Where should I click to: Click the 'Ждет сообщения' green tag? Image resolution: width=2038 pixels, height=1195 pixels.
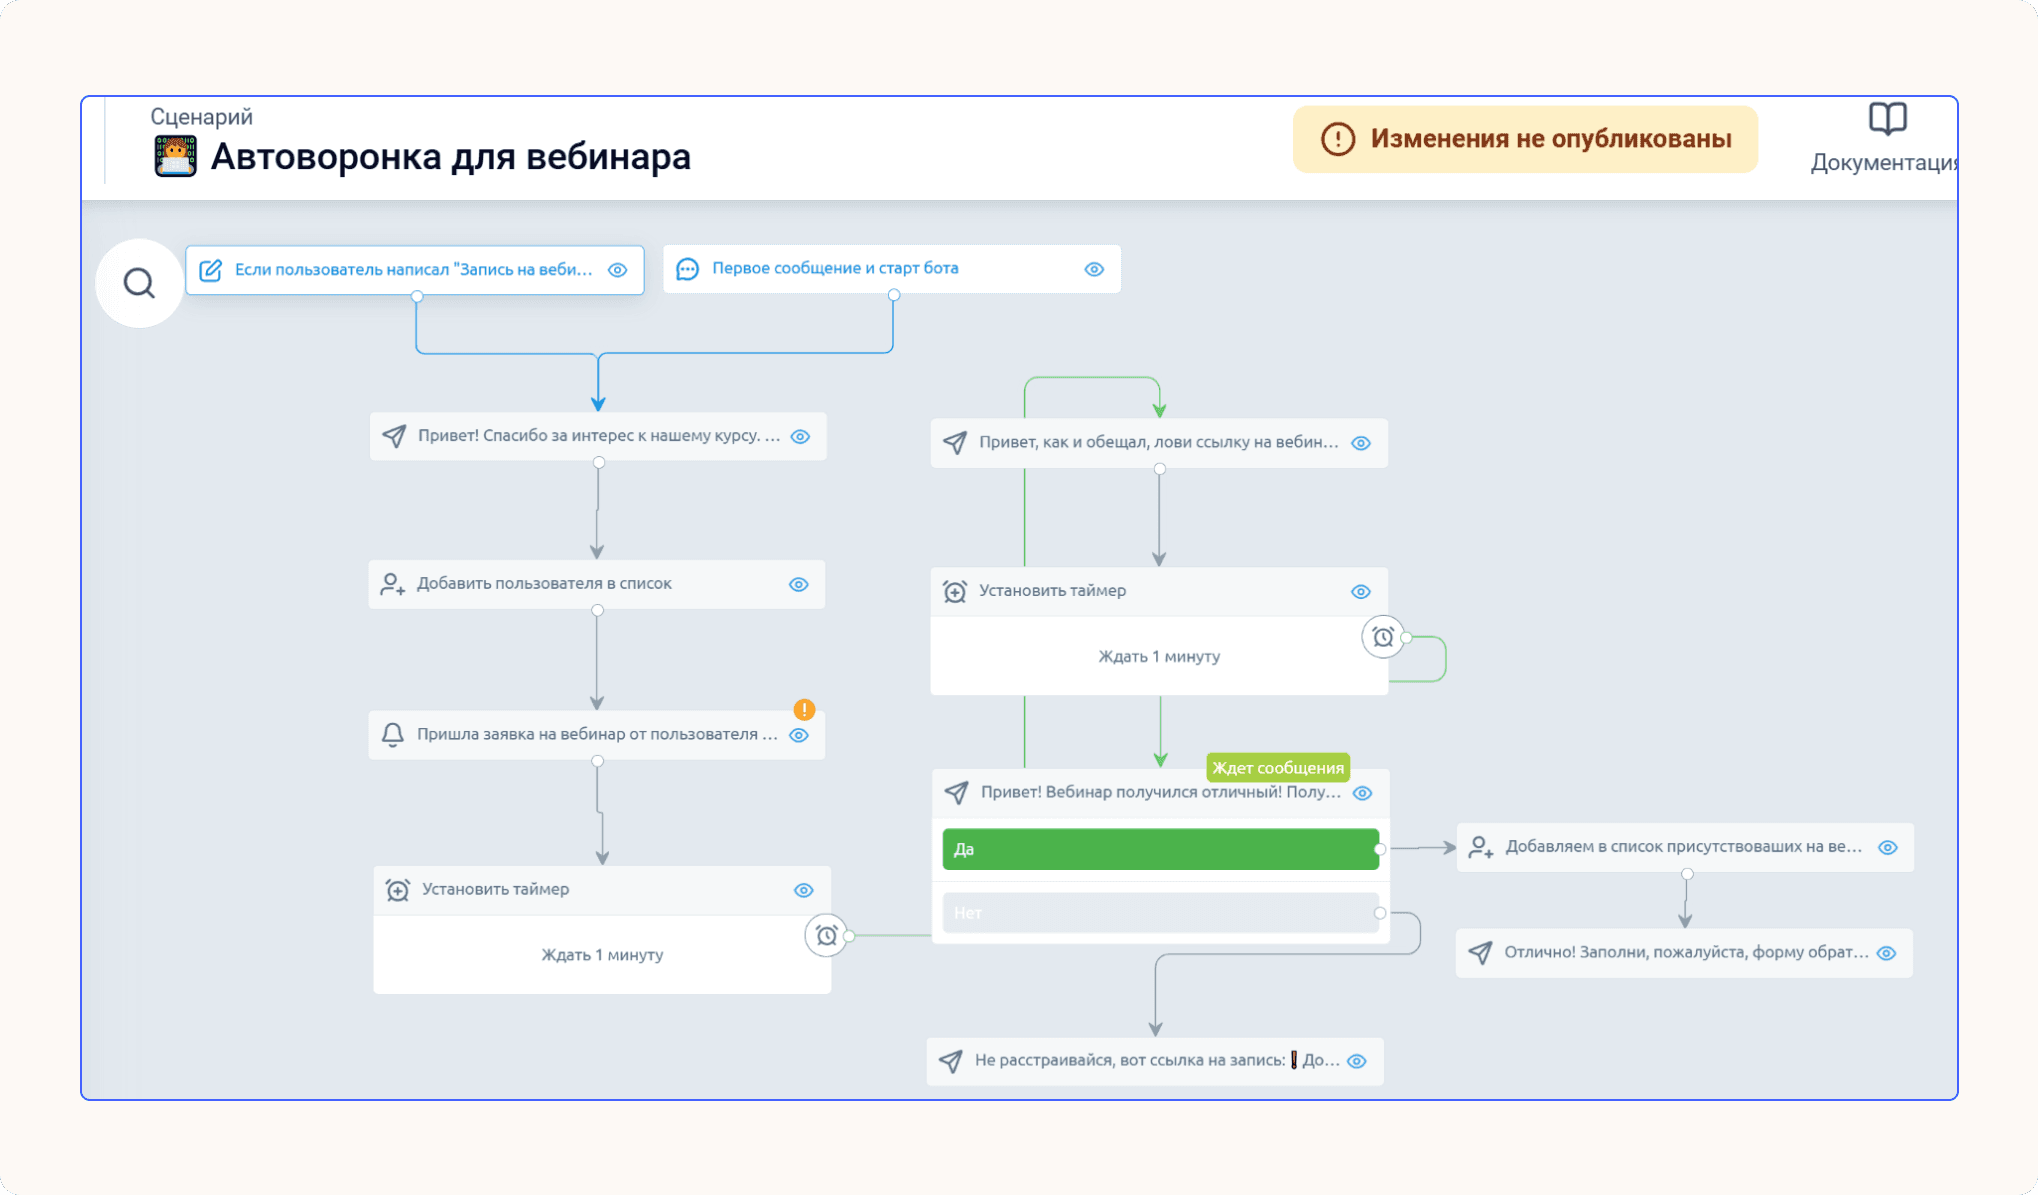1277,767
